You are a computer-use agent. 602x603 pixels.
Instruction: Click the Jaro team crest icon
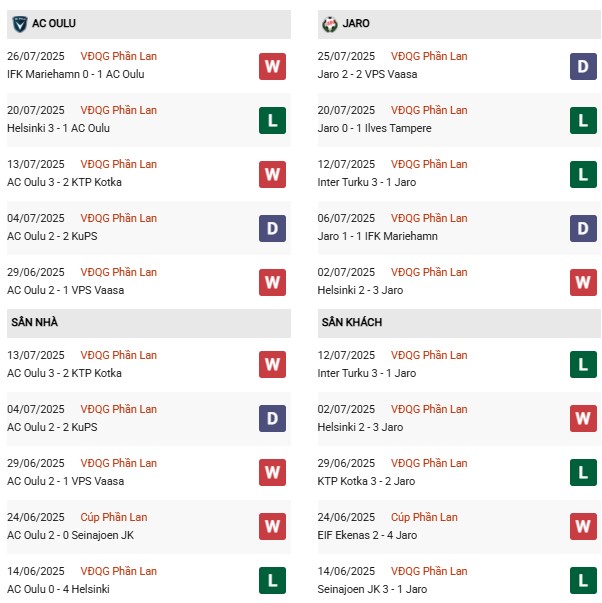330,23
